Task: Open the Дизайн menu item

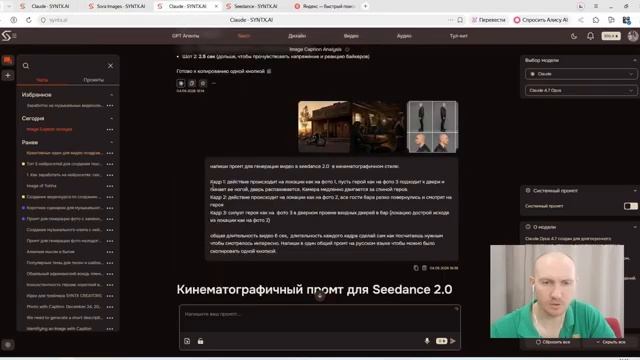Action: pyautogui.click(x=297, y=36)
